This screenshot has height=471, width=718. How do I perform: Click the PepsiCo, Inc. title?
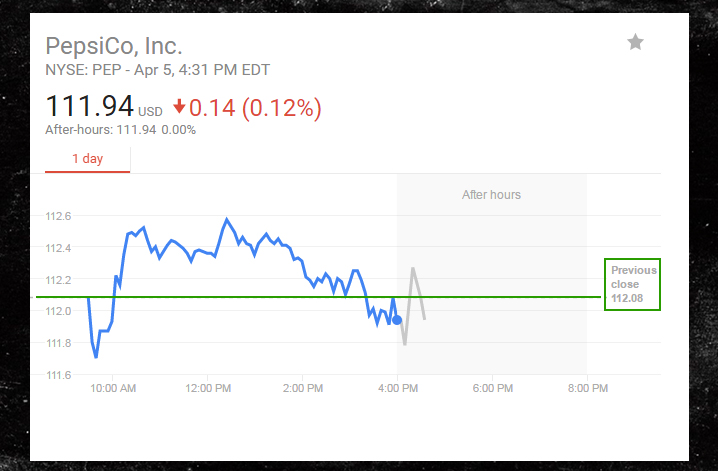[x=114, y=47]
